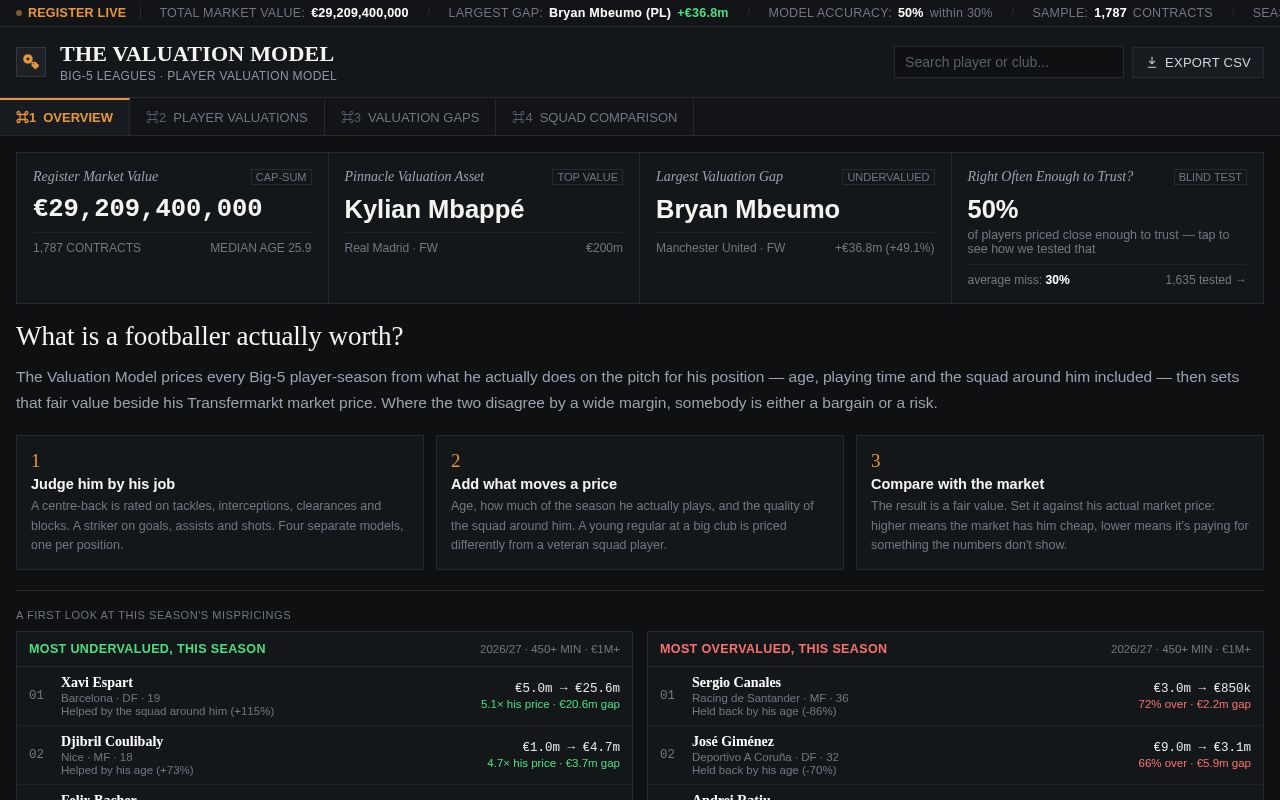The height and width of the screenshot is (800, 1280).
Task: Click the 'MEDIAN AGE 25.9' stat
Action: point(260,248)
